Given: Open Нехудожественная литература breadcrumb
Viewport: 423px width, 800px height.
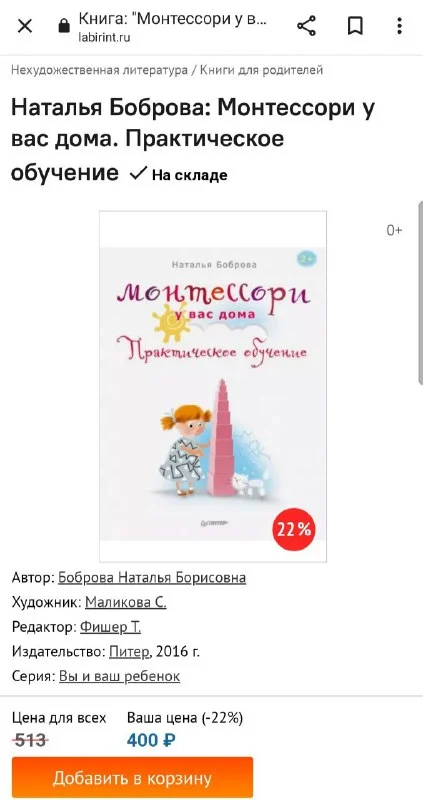Looking at the screenshot, I should click(99, 70).
